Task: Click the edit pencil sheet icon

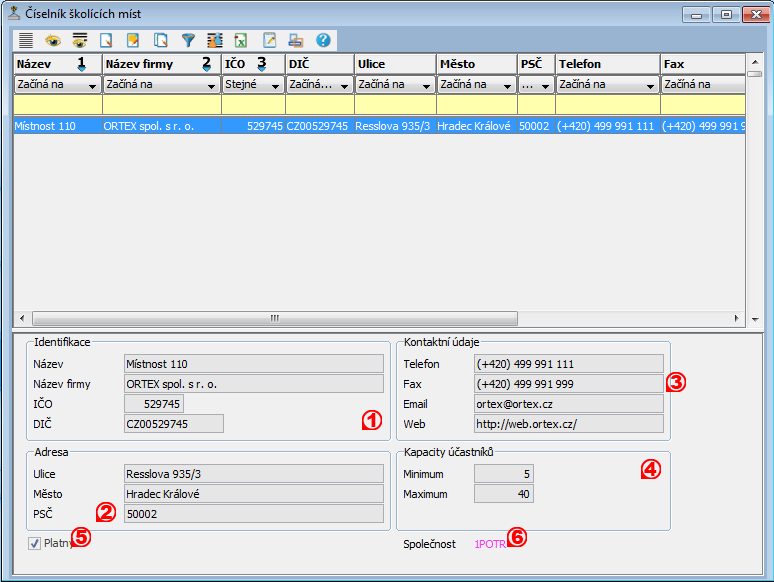Action: point(269,41)
